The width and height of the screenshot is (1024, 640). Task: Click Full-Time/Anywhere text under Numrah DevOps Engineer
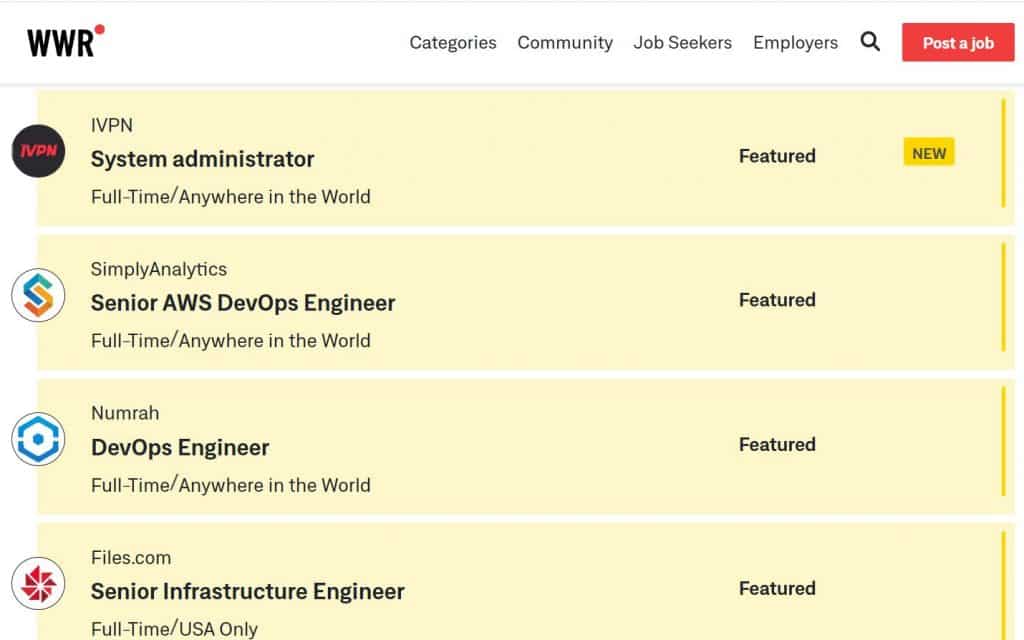pos(231,485)
